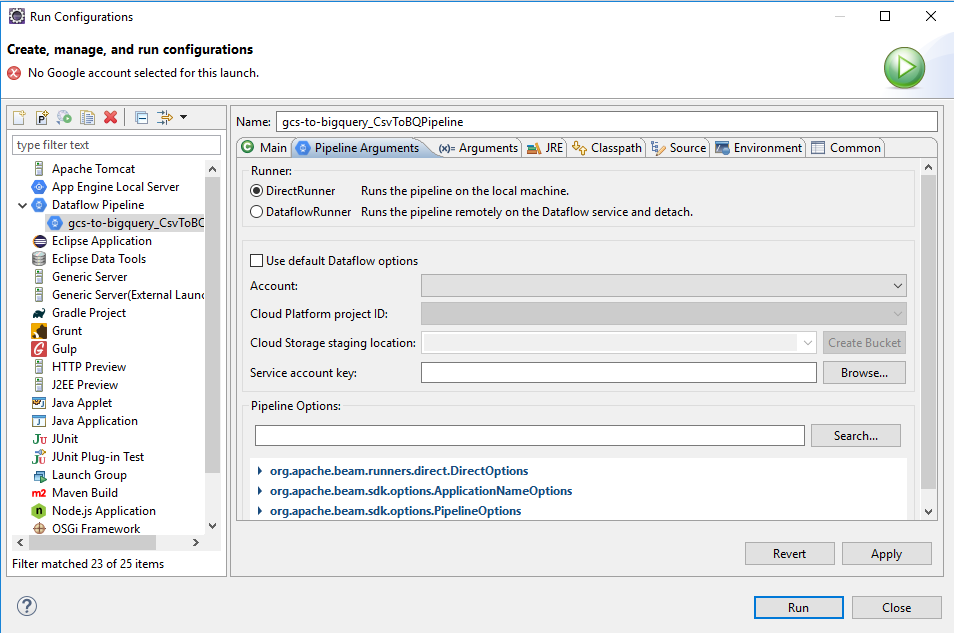Click the Run button

[x=798, y=607]
